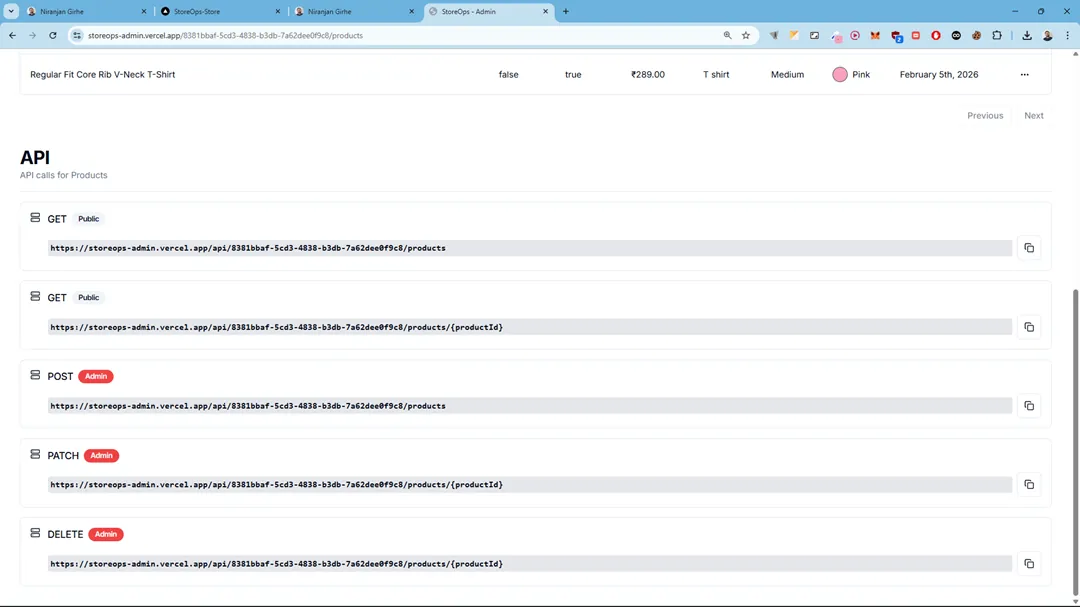Click the page vertical scrollbar thumb
This screenshot has width=1080, height=607.
pos(1075,441)
